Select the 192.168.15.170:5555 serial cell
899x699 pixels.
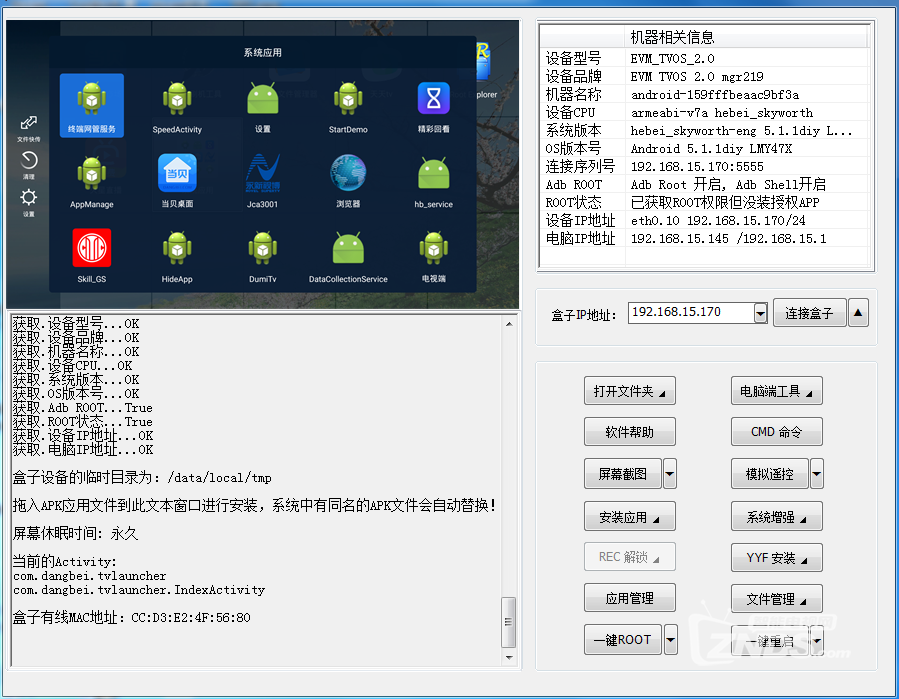click(697, 166)
